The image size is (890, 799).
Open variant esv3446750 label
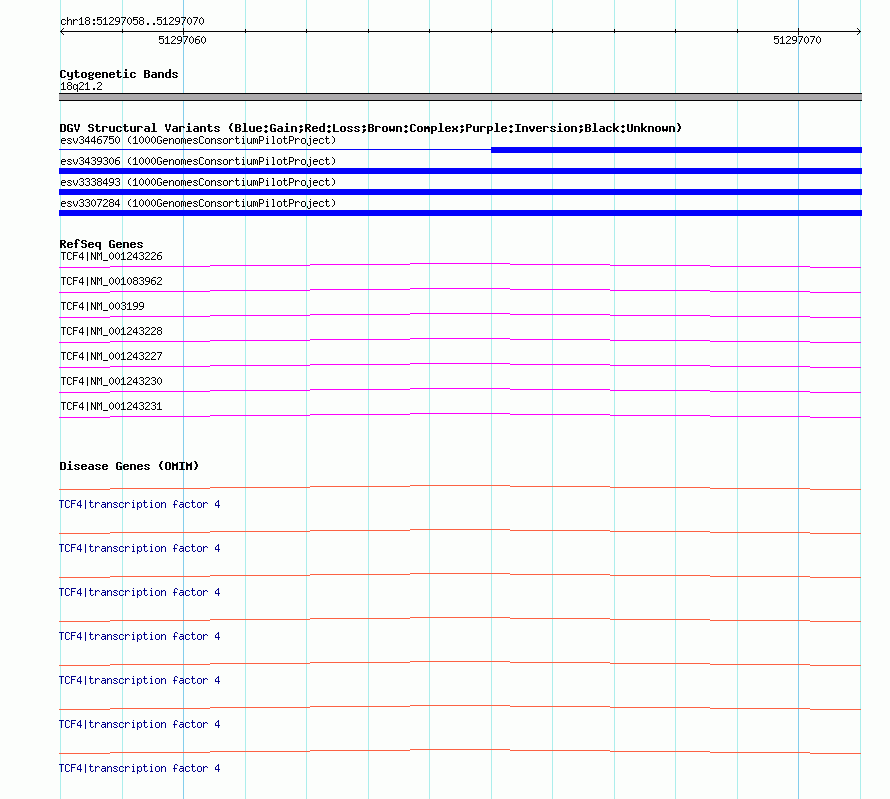(x=198, y=140)
